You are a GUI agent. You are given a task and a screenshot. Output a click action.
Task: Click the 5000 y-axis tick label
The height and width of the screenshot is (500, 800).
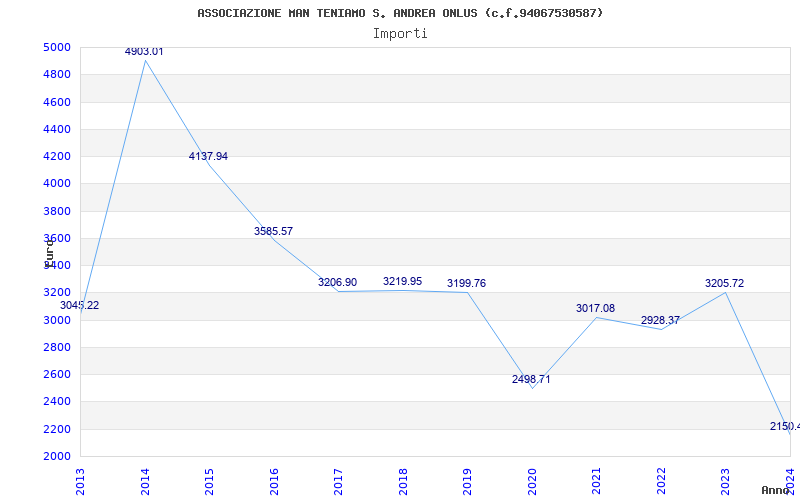(x=57, y=47)
